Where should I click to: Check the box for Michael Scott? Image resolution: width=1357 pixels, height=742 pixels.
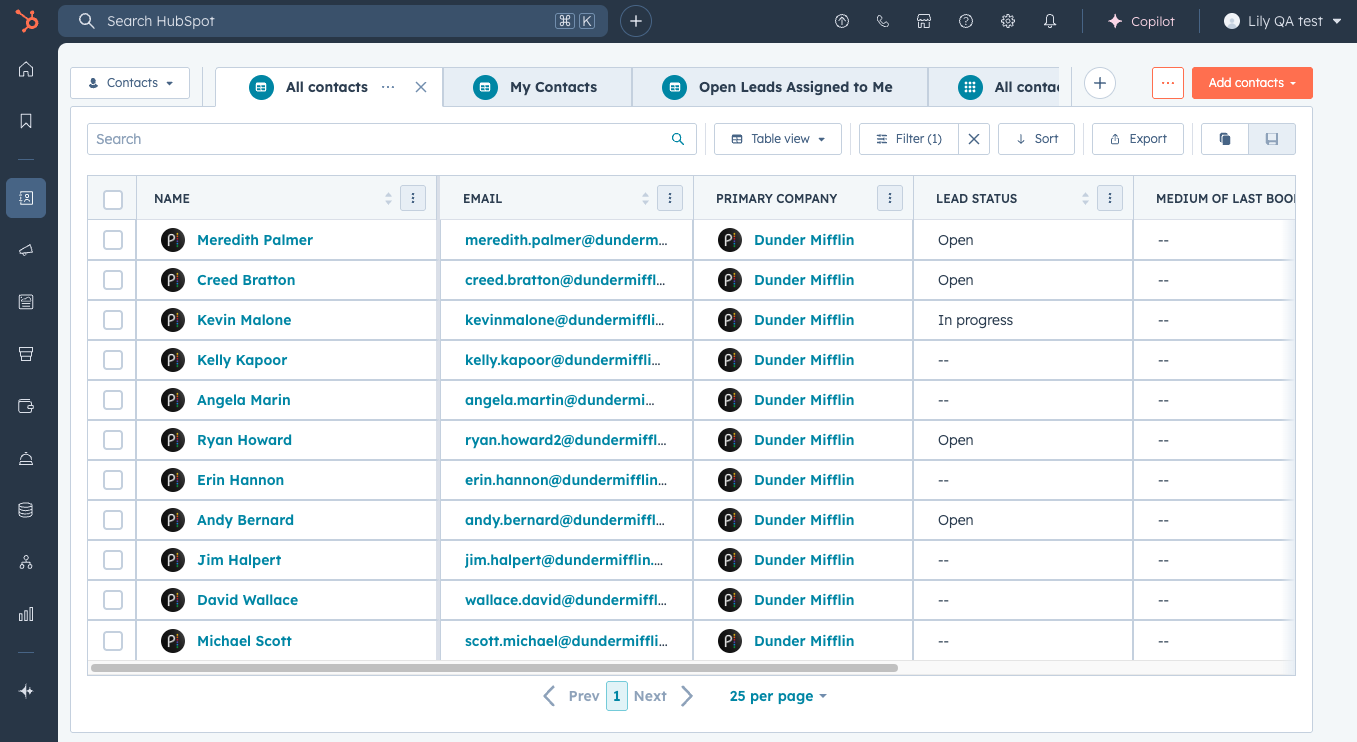[113, 641]
